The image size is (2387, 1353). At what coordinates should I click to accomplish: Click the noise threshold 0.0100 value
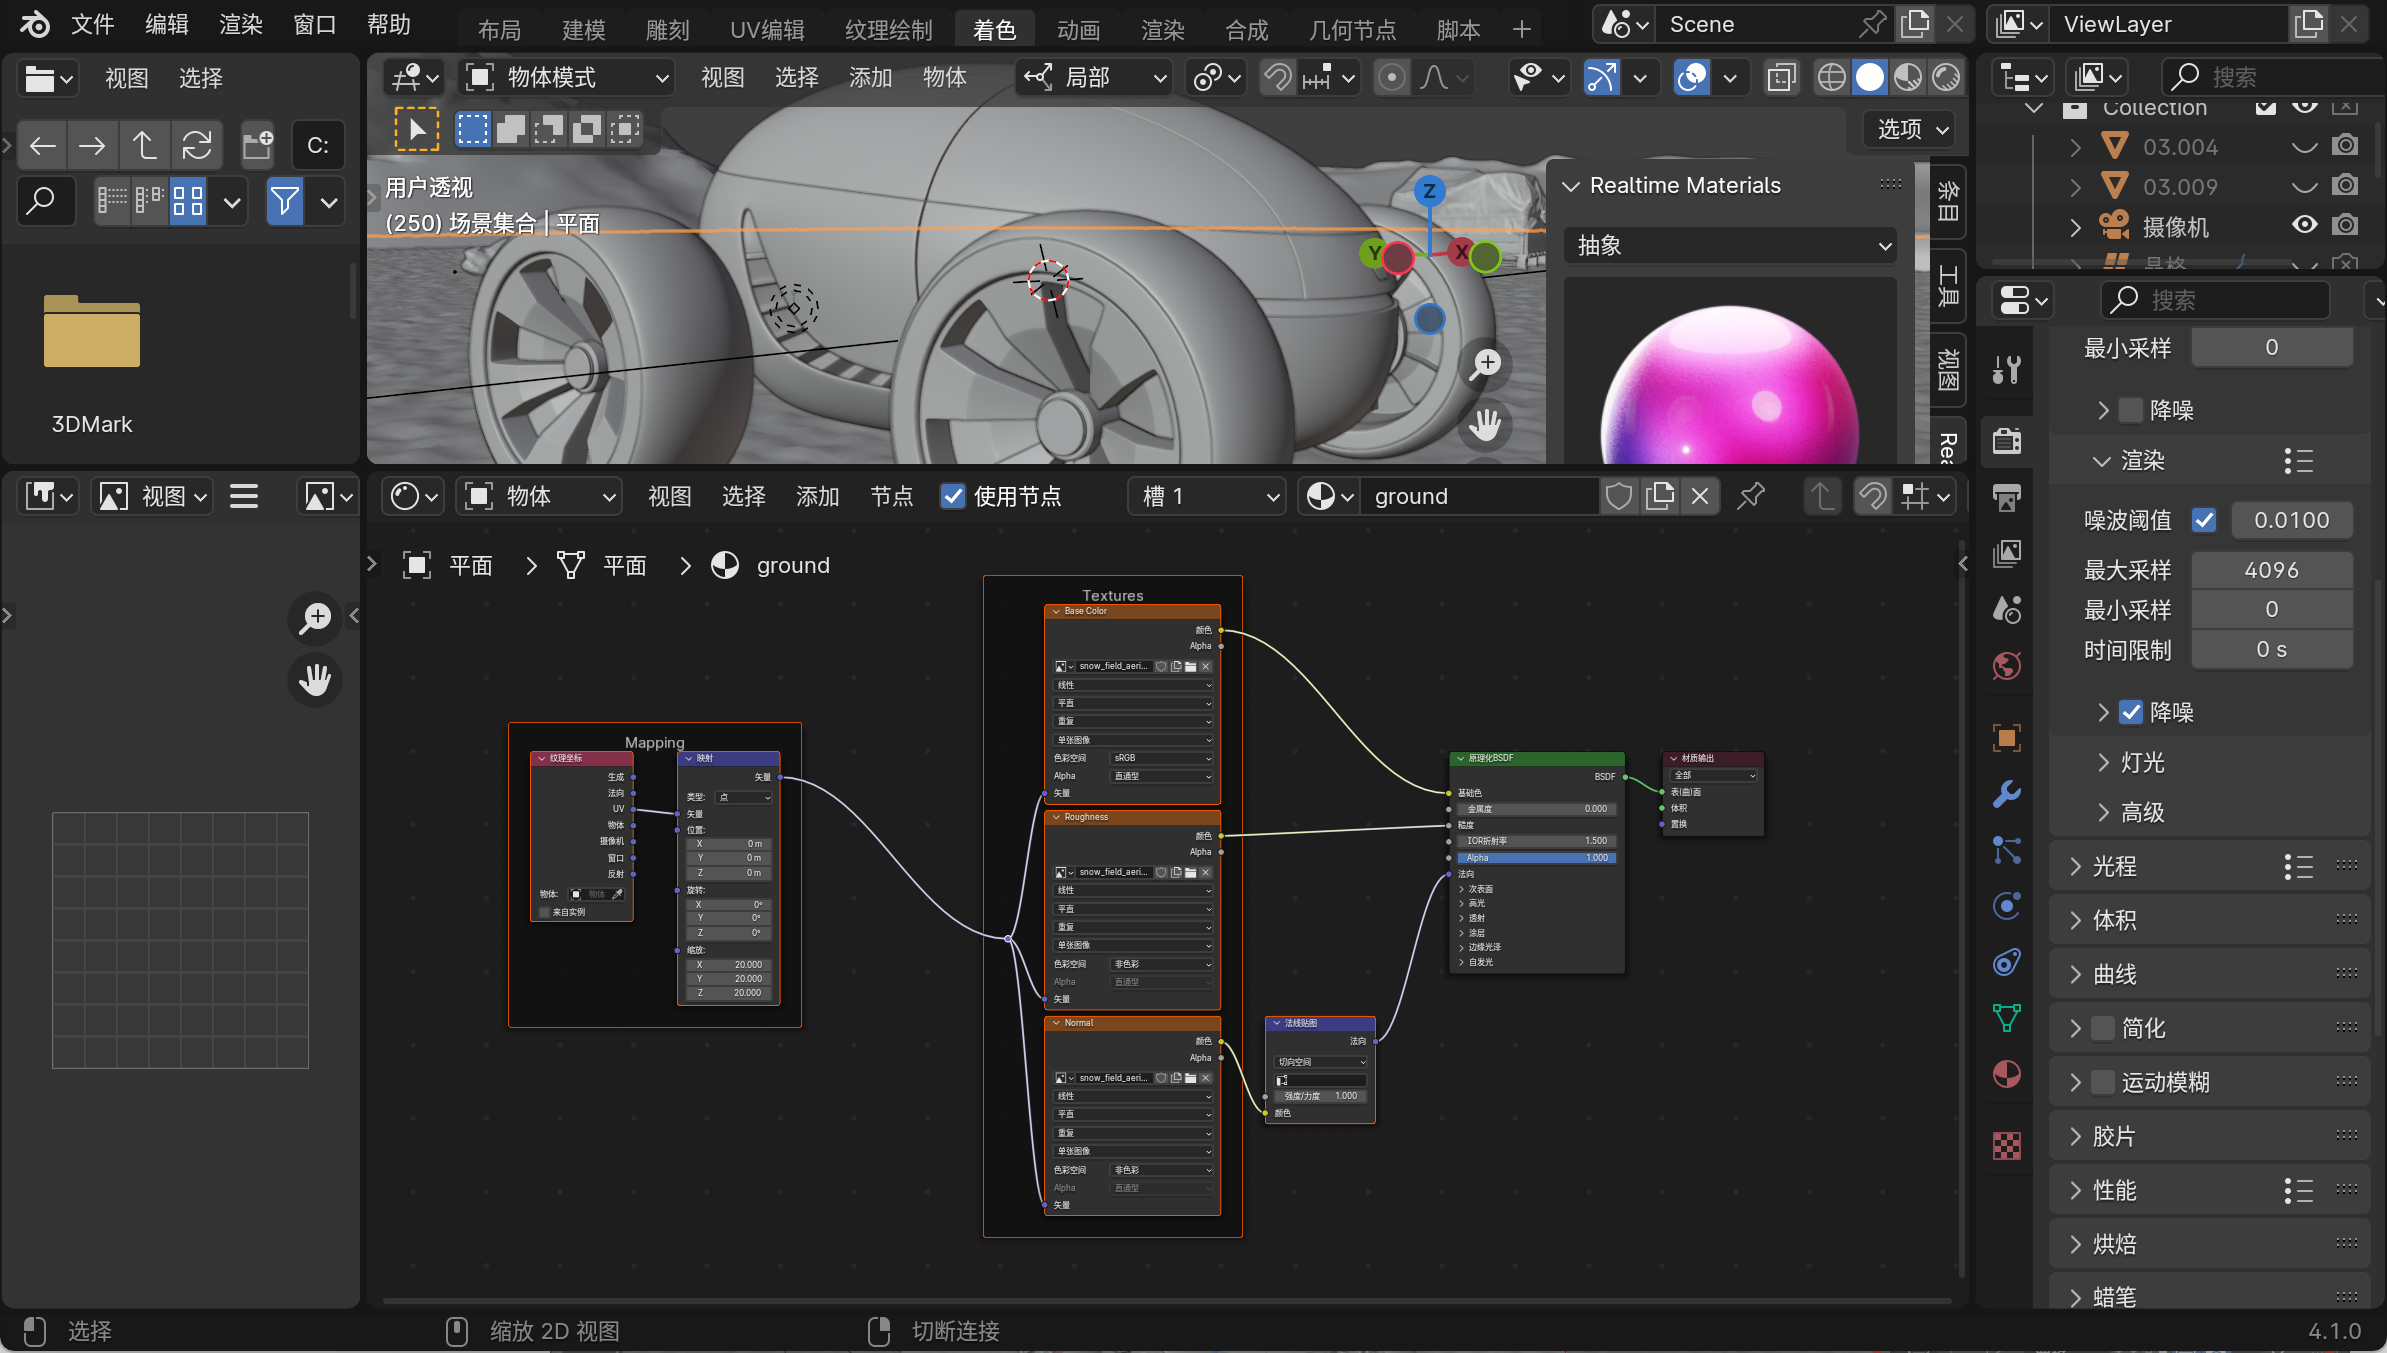coord(2291,520)
